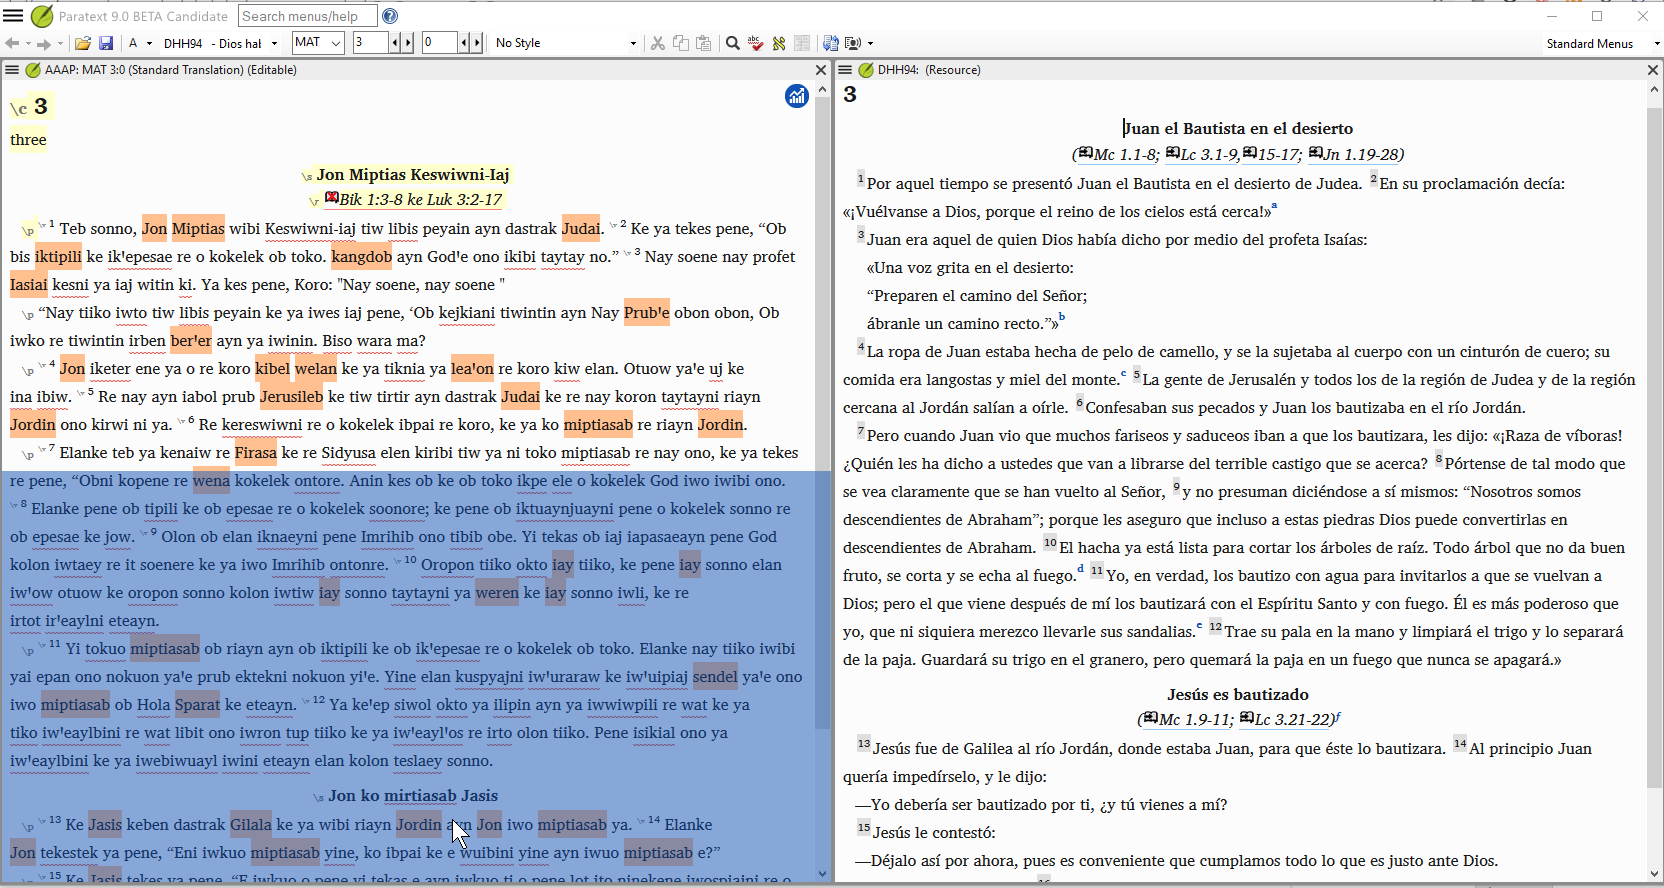Open the blue help question mark icon
This screenshot has height=888, width=1664.
pos(390,16)
